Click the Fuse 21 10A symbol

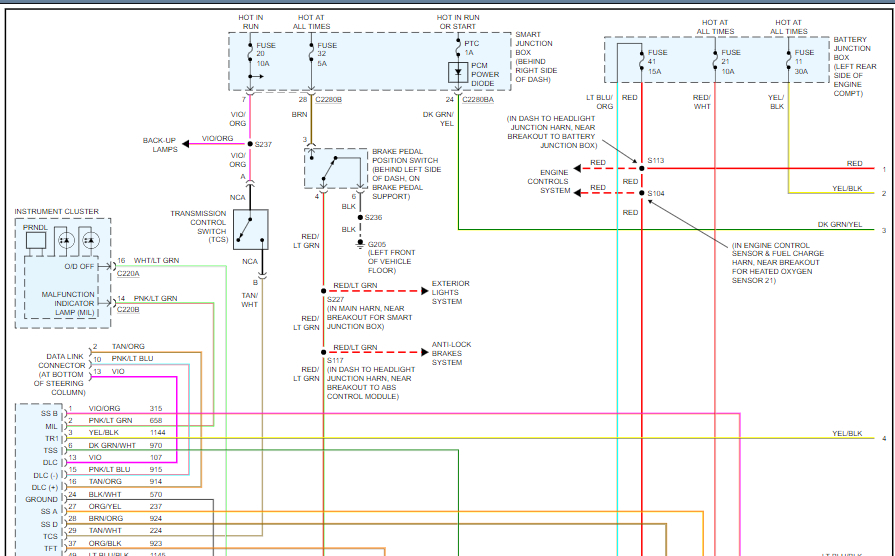pyautogui.click(x=715, y=60)
